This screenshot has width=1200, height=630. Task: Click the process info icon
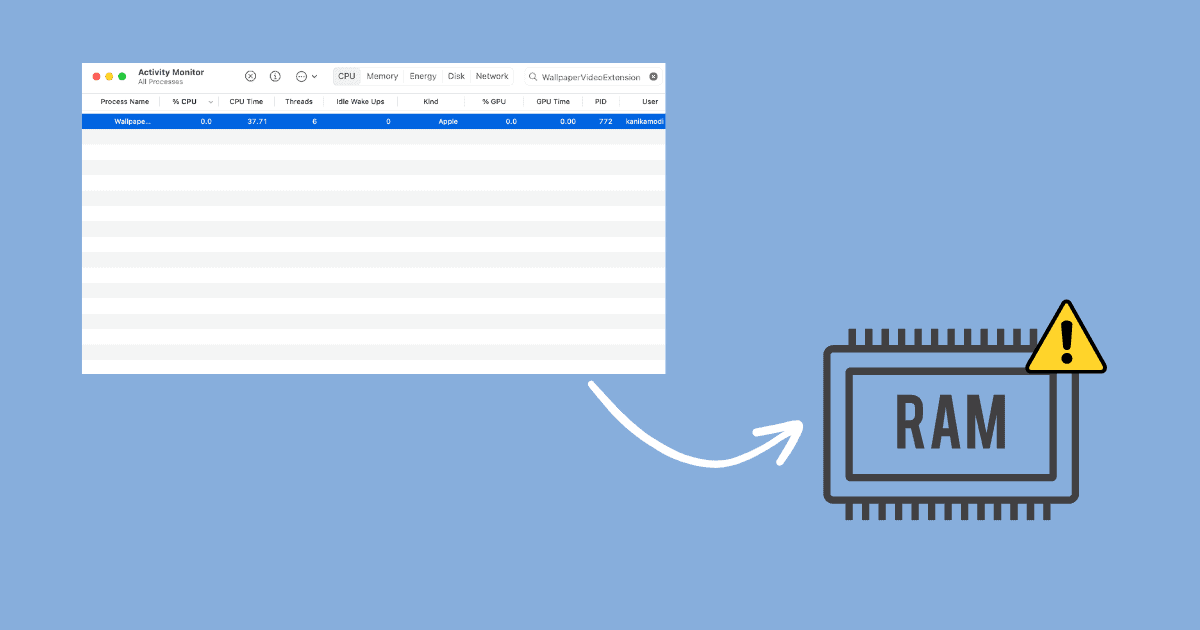[x=275, y=76]
